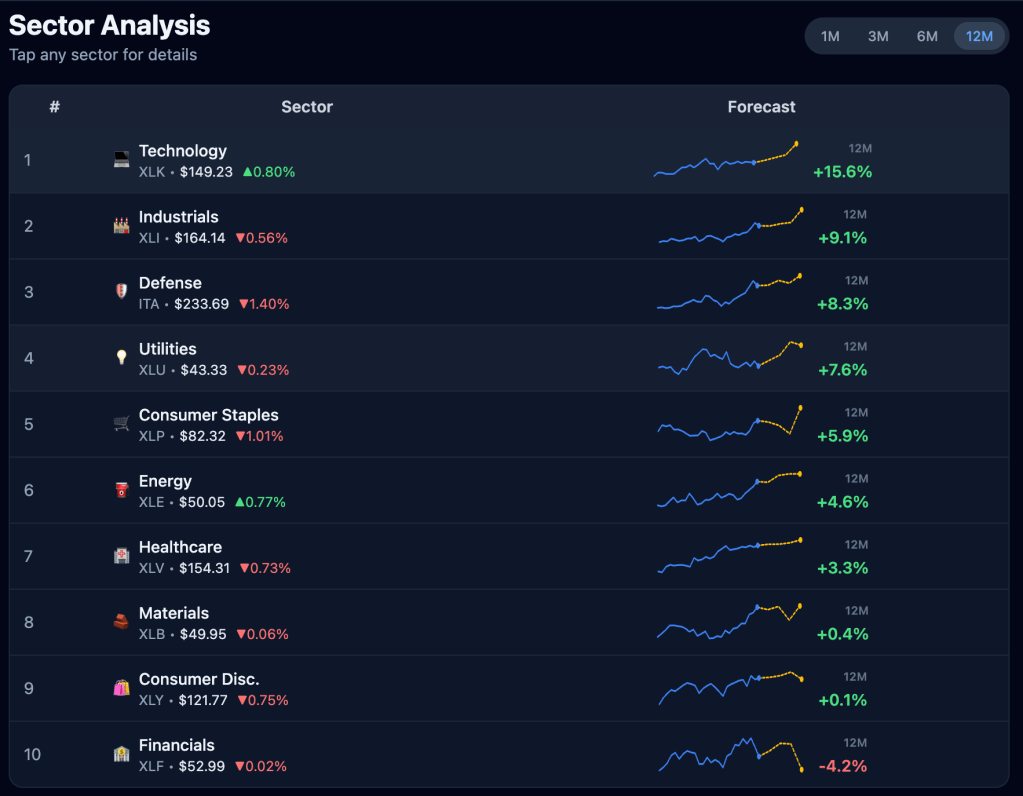Click the Defense shield icon
Image resolution: width=1023 pixels, height=796 pixels.
[121, 292]
